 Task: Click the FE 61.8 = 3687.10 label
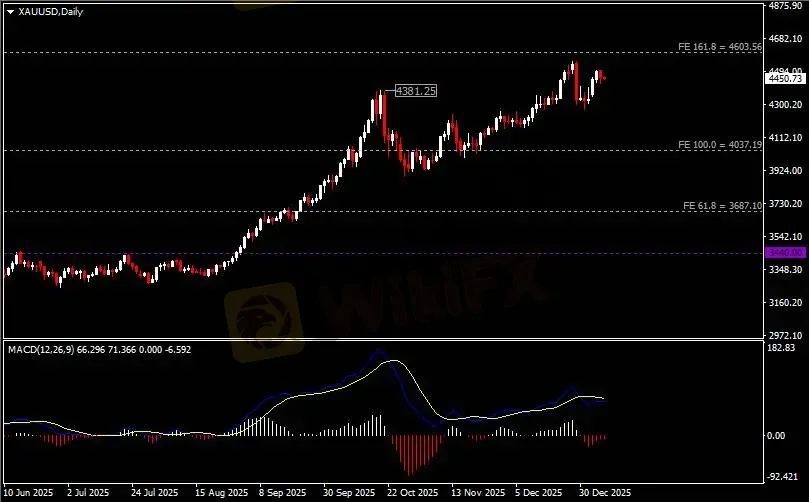[722, 206]
